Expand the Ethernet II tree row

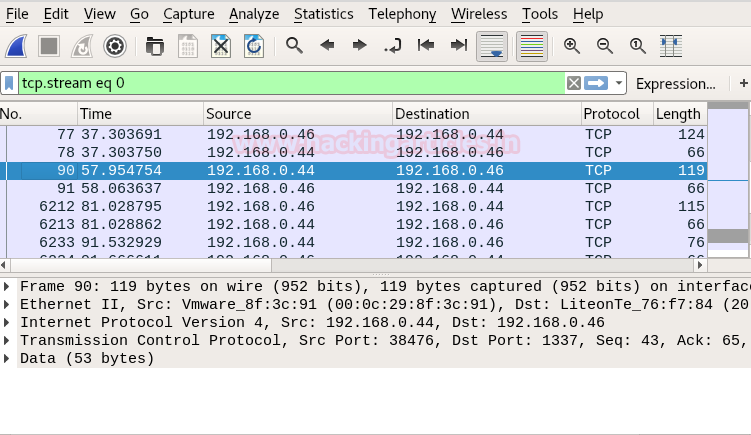[8, 304]
